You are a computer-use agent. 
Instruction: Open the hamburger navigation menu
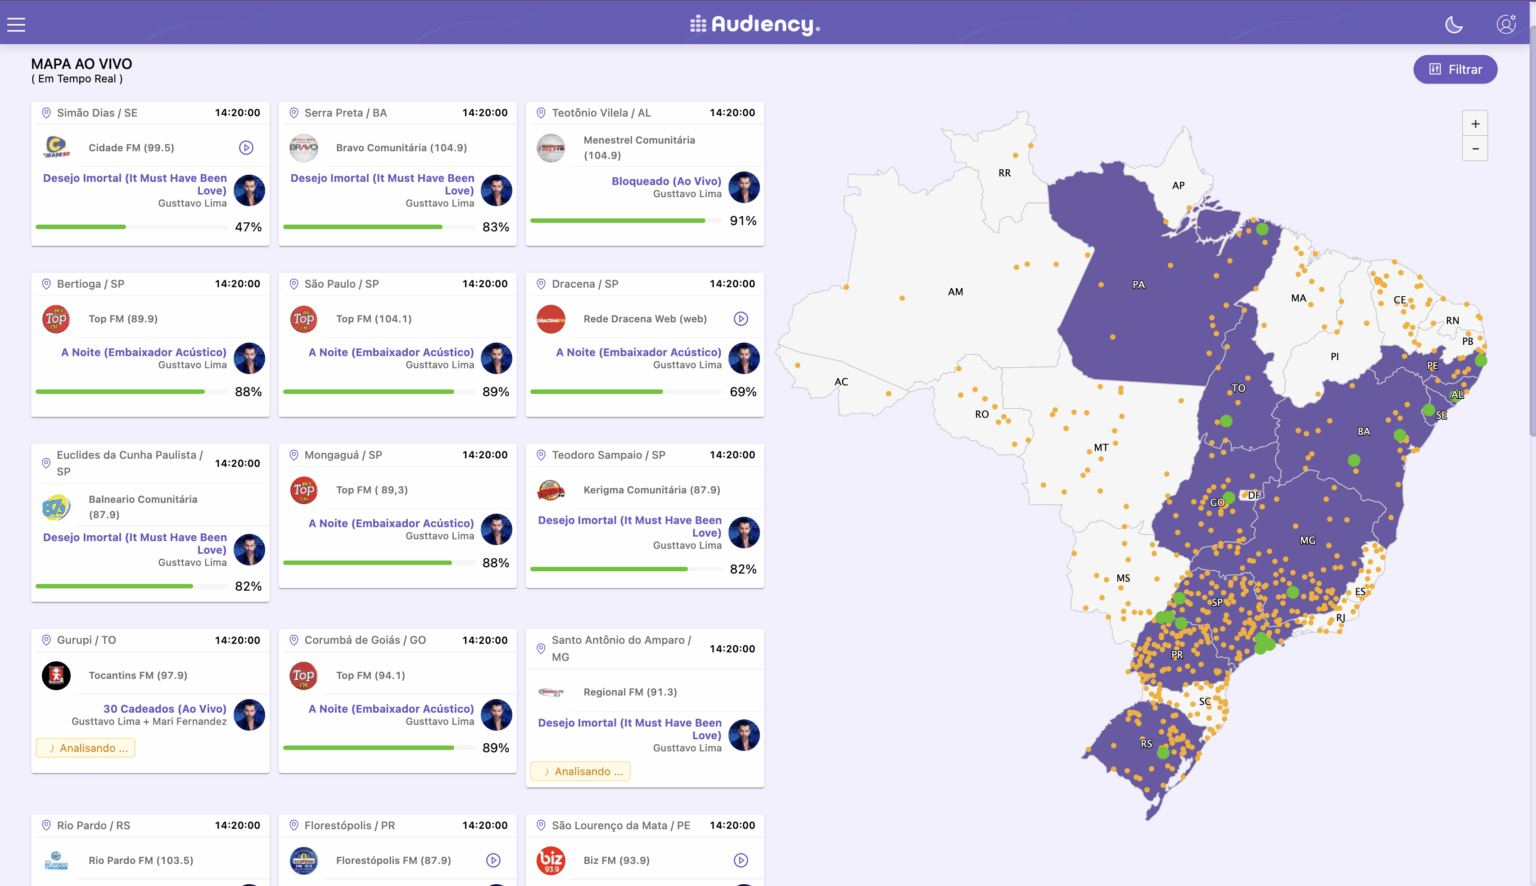(16, 25)
